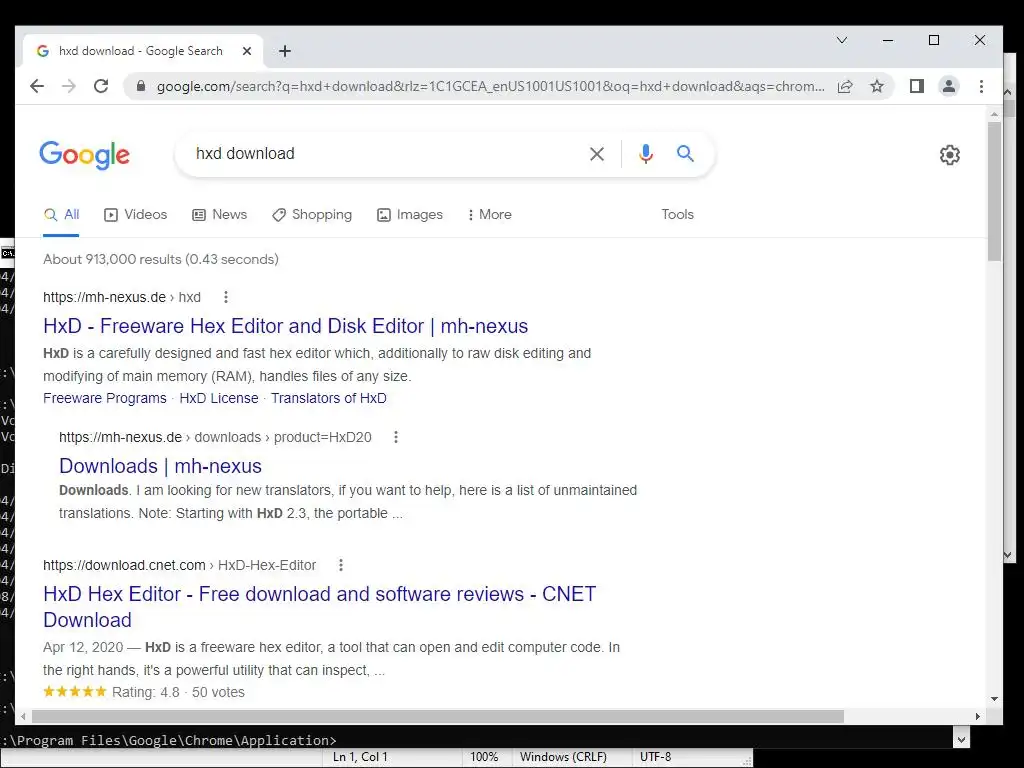Switch to Videos results

point(136,214)
